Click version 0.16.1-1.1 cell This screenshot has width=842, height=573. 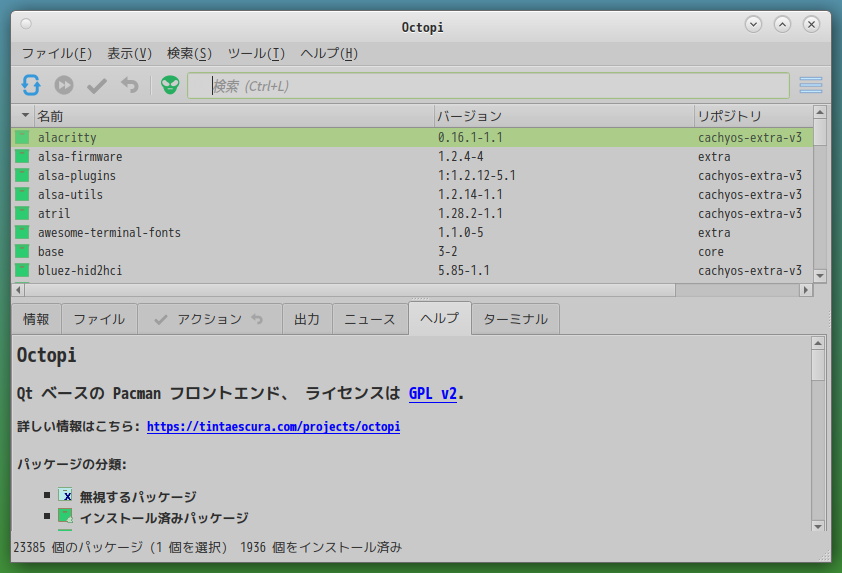[x=470, y=137]
